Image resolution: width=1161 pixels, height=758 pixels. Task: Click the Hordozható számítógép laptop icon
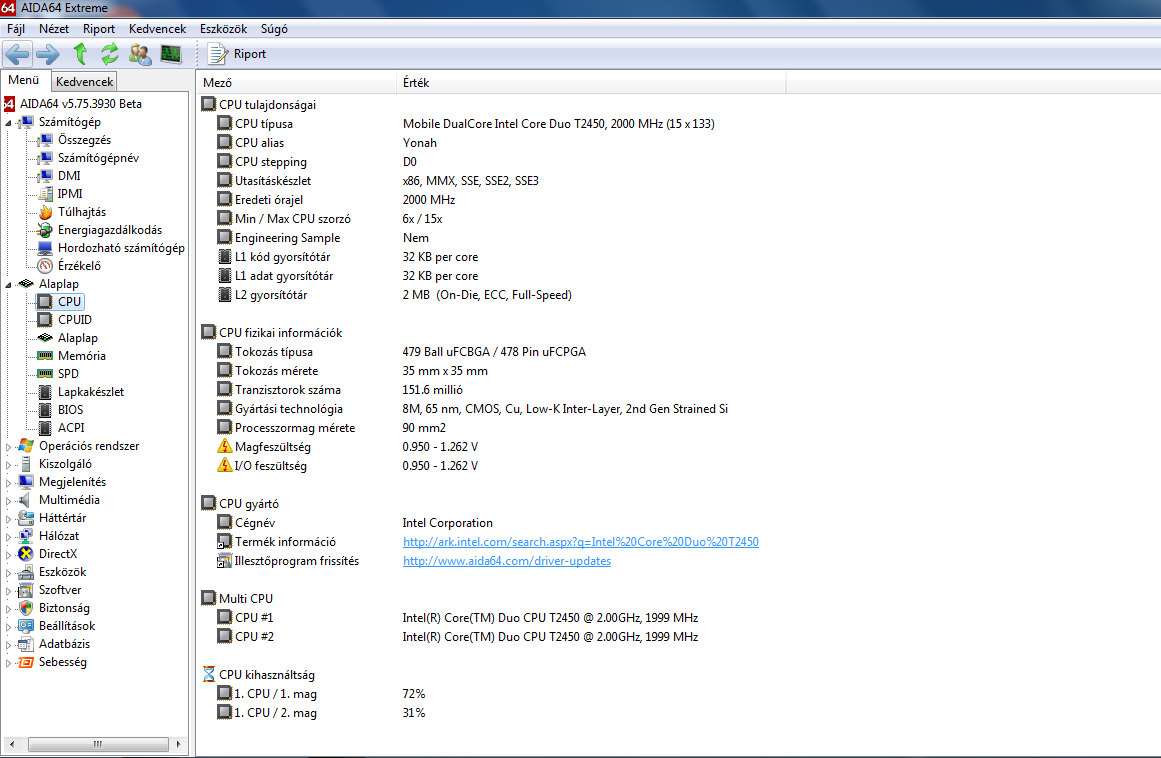coord(45,248)
